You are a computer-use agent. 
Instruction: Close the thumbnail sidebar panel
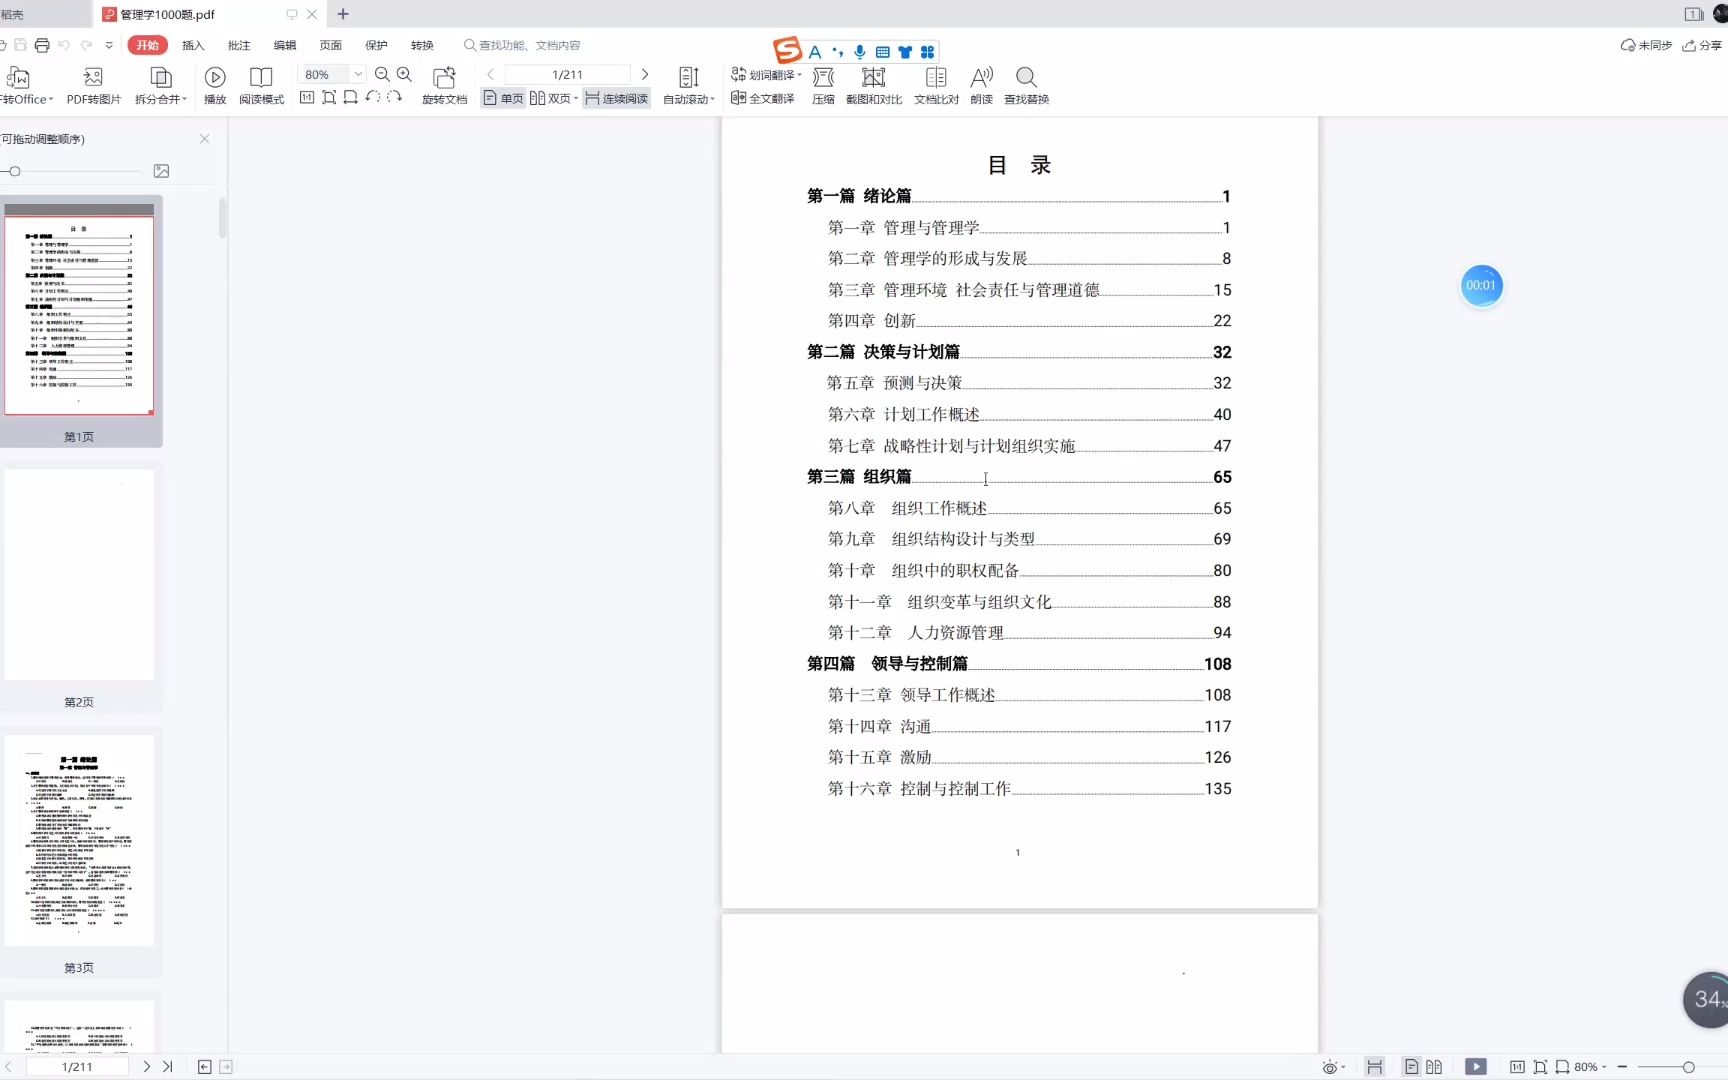(205, 139)
